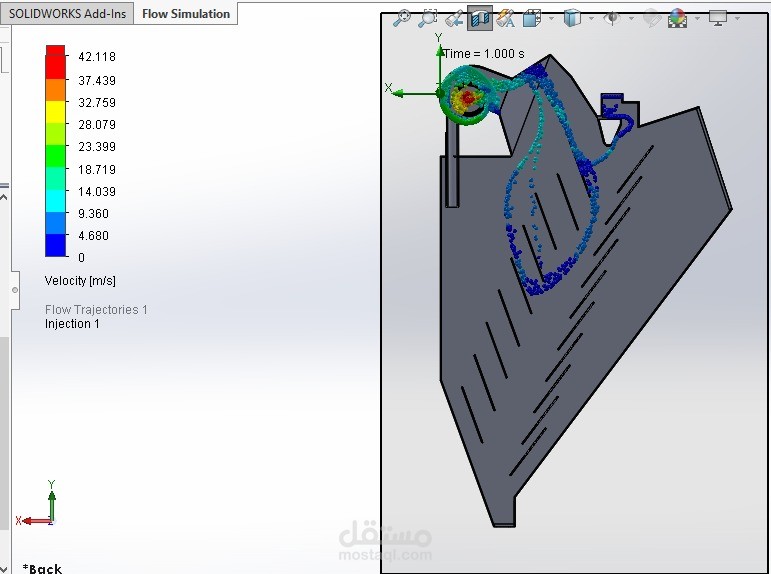Click the Previous View icon
This screenshot has width=771, height=574.
pos(454,19)
